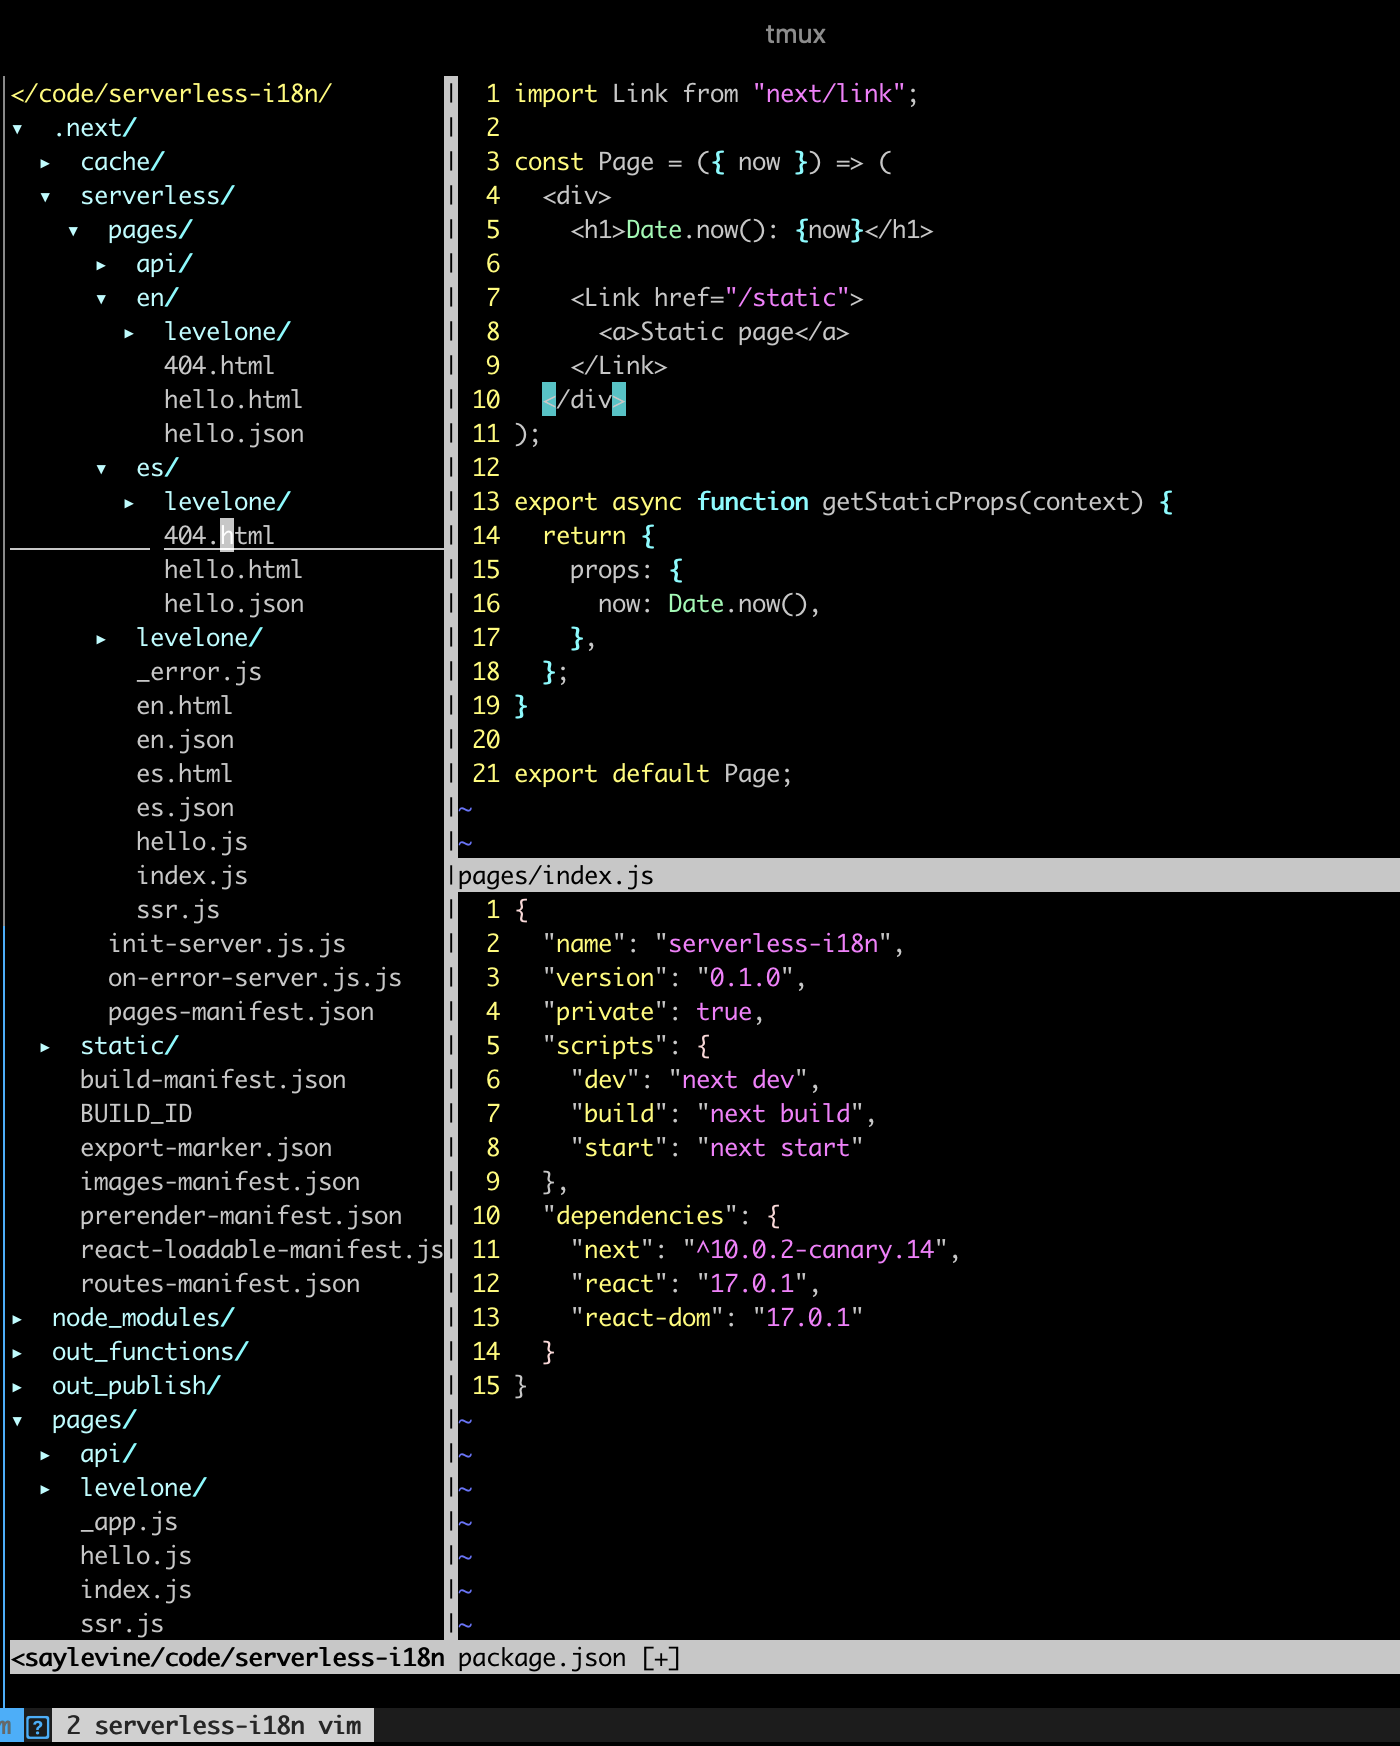The image size is (1400, 1746).
Task: Click the '<a>Static page</a>' line
Action: point(724,332)
